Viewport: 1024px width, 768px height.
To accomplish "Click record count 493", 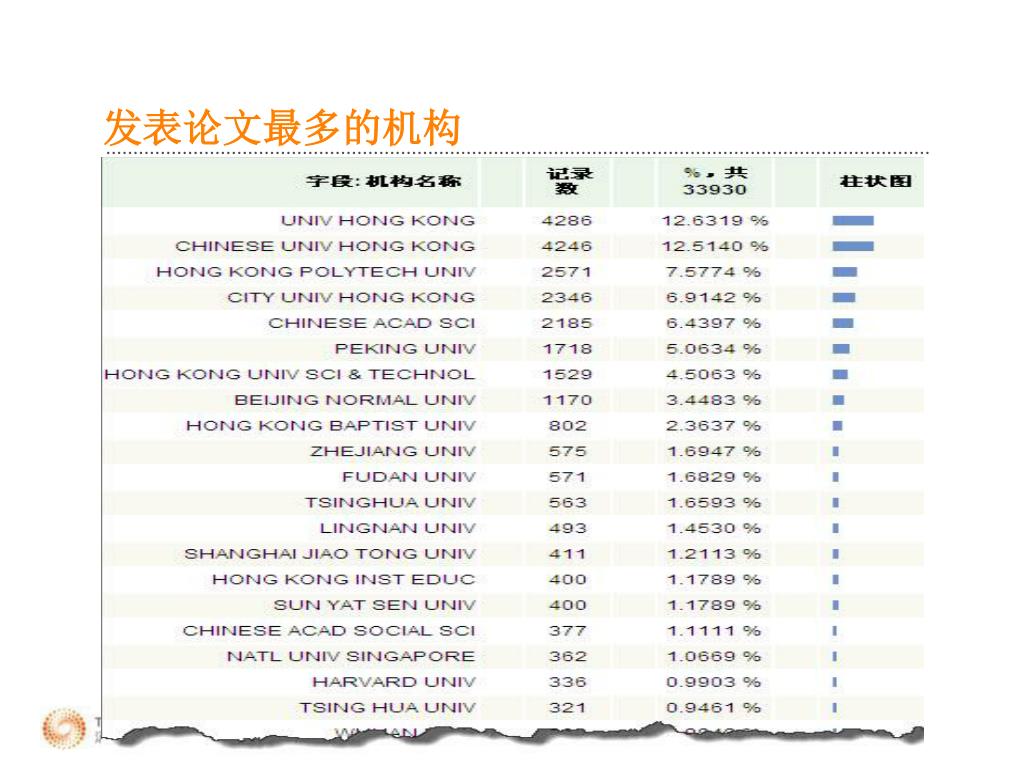I will pos(568,528).
